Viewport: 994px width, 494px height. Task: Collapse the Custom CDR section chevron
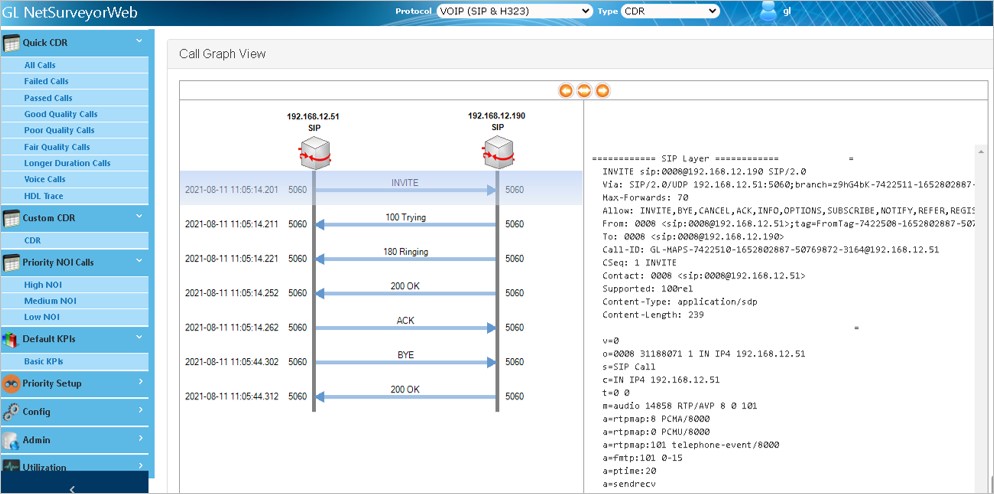(x=139, y=216)
